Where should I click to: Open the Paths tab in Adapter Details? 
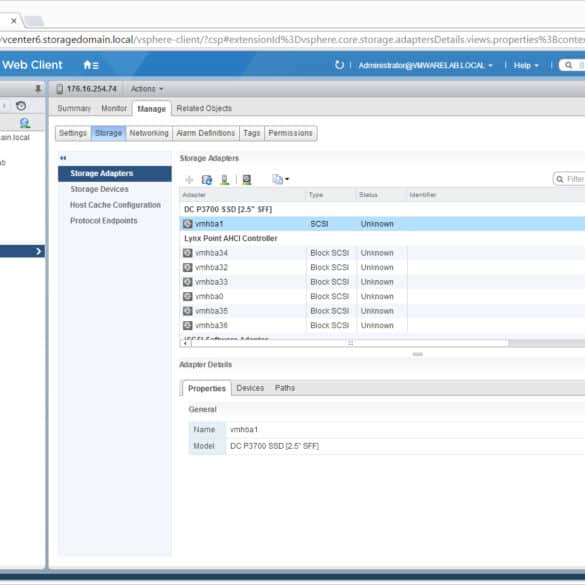(x=285, y=388)
